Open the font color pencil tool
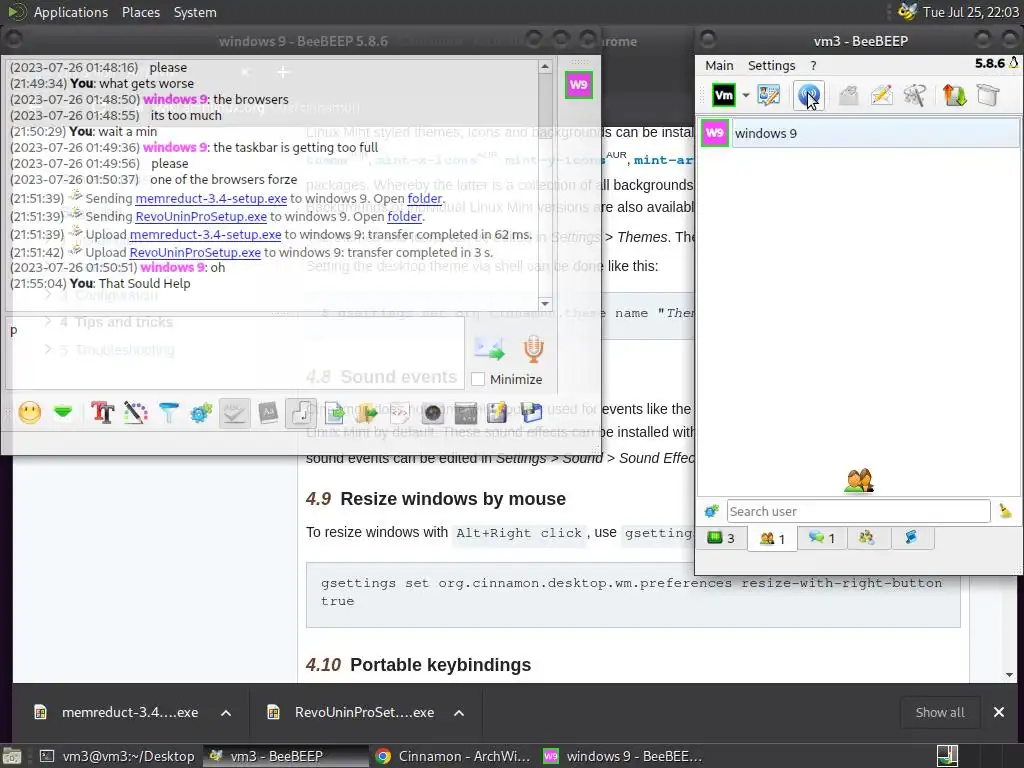 pos(135,413)
